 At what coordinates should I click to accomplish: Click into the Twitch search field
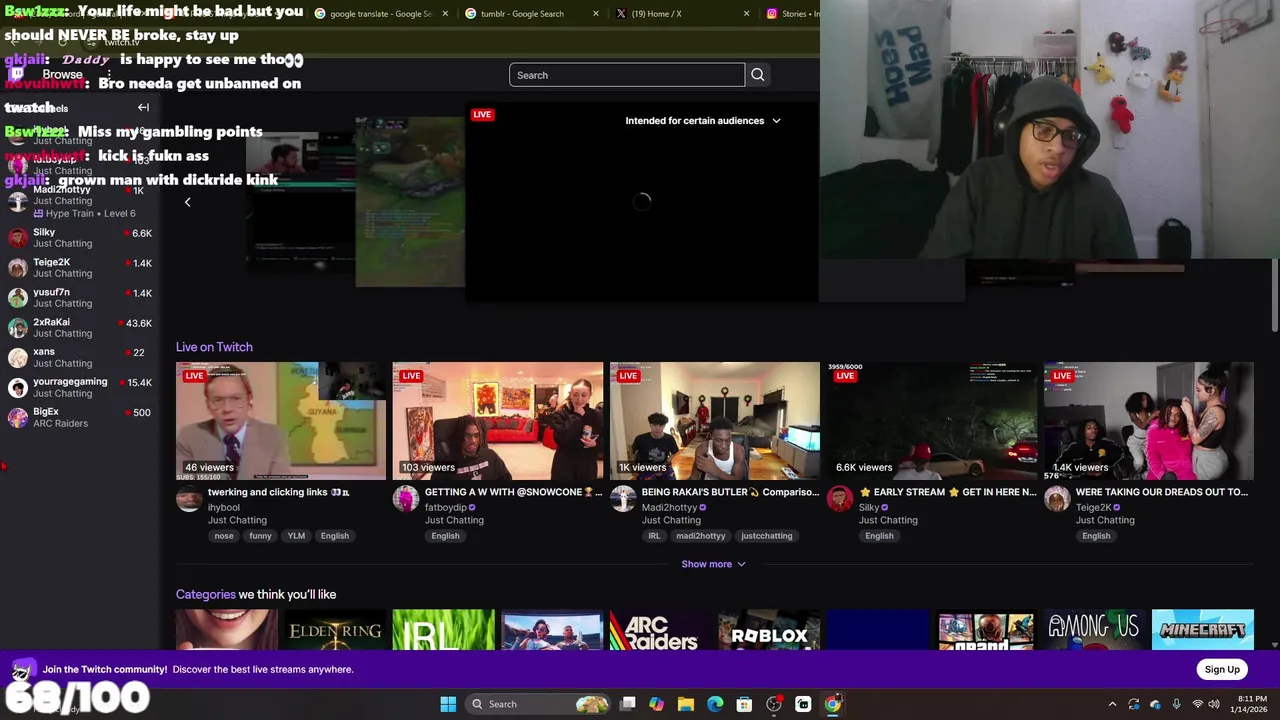627,75
